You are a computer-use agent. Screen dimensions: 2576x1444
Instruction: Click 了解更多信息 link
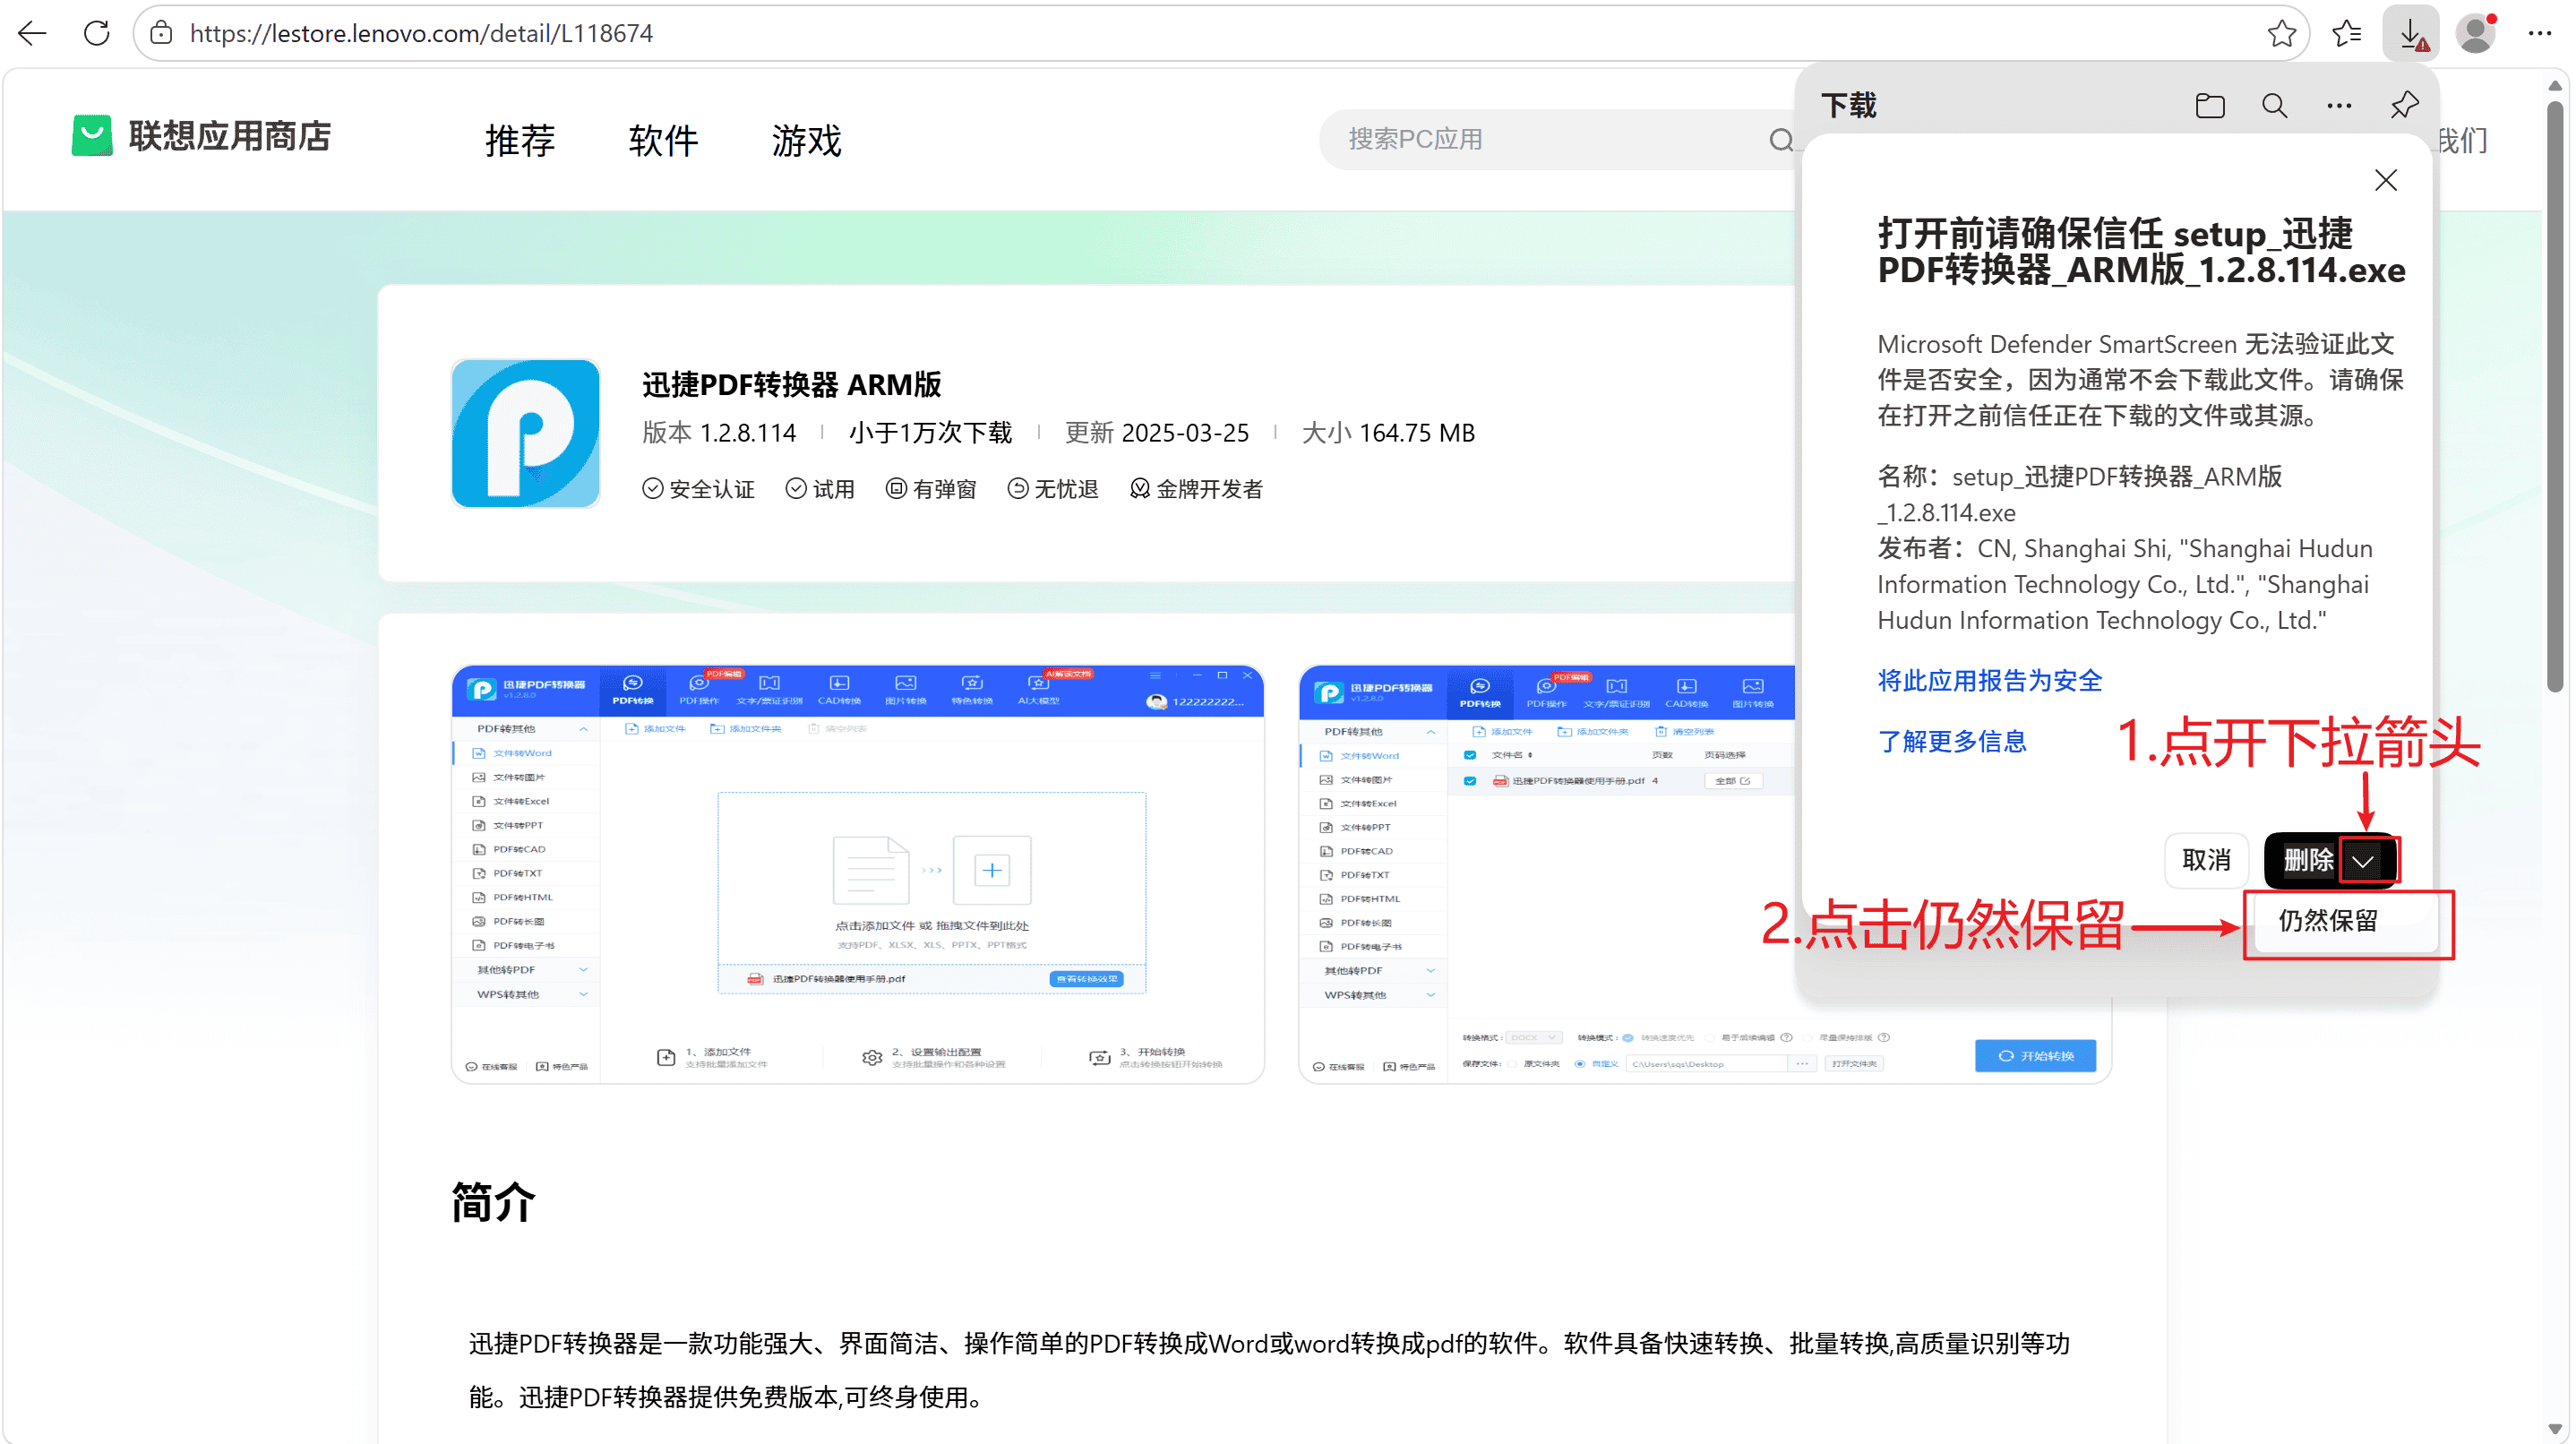point(1951,742)
